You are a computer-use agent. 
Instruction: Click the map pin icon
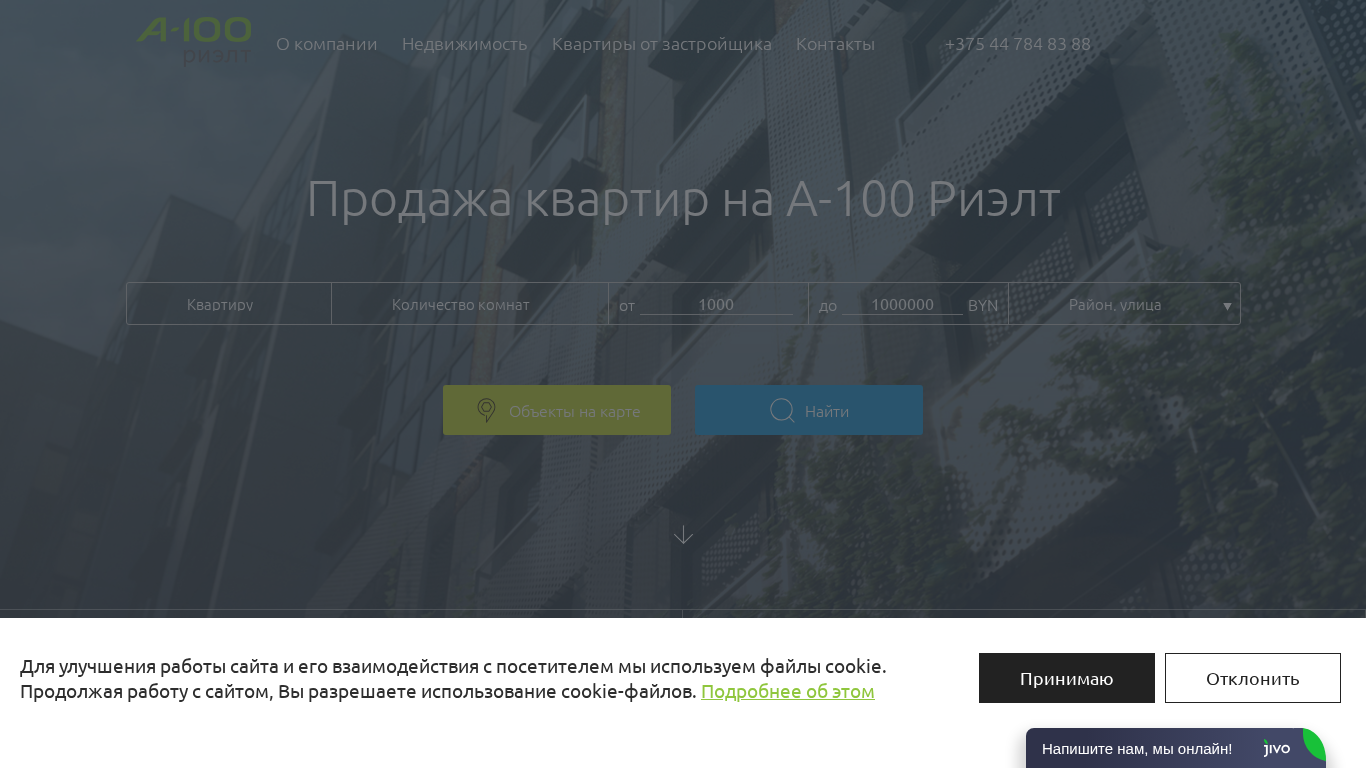click(x=486, y=410)
